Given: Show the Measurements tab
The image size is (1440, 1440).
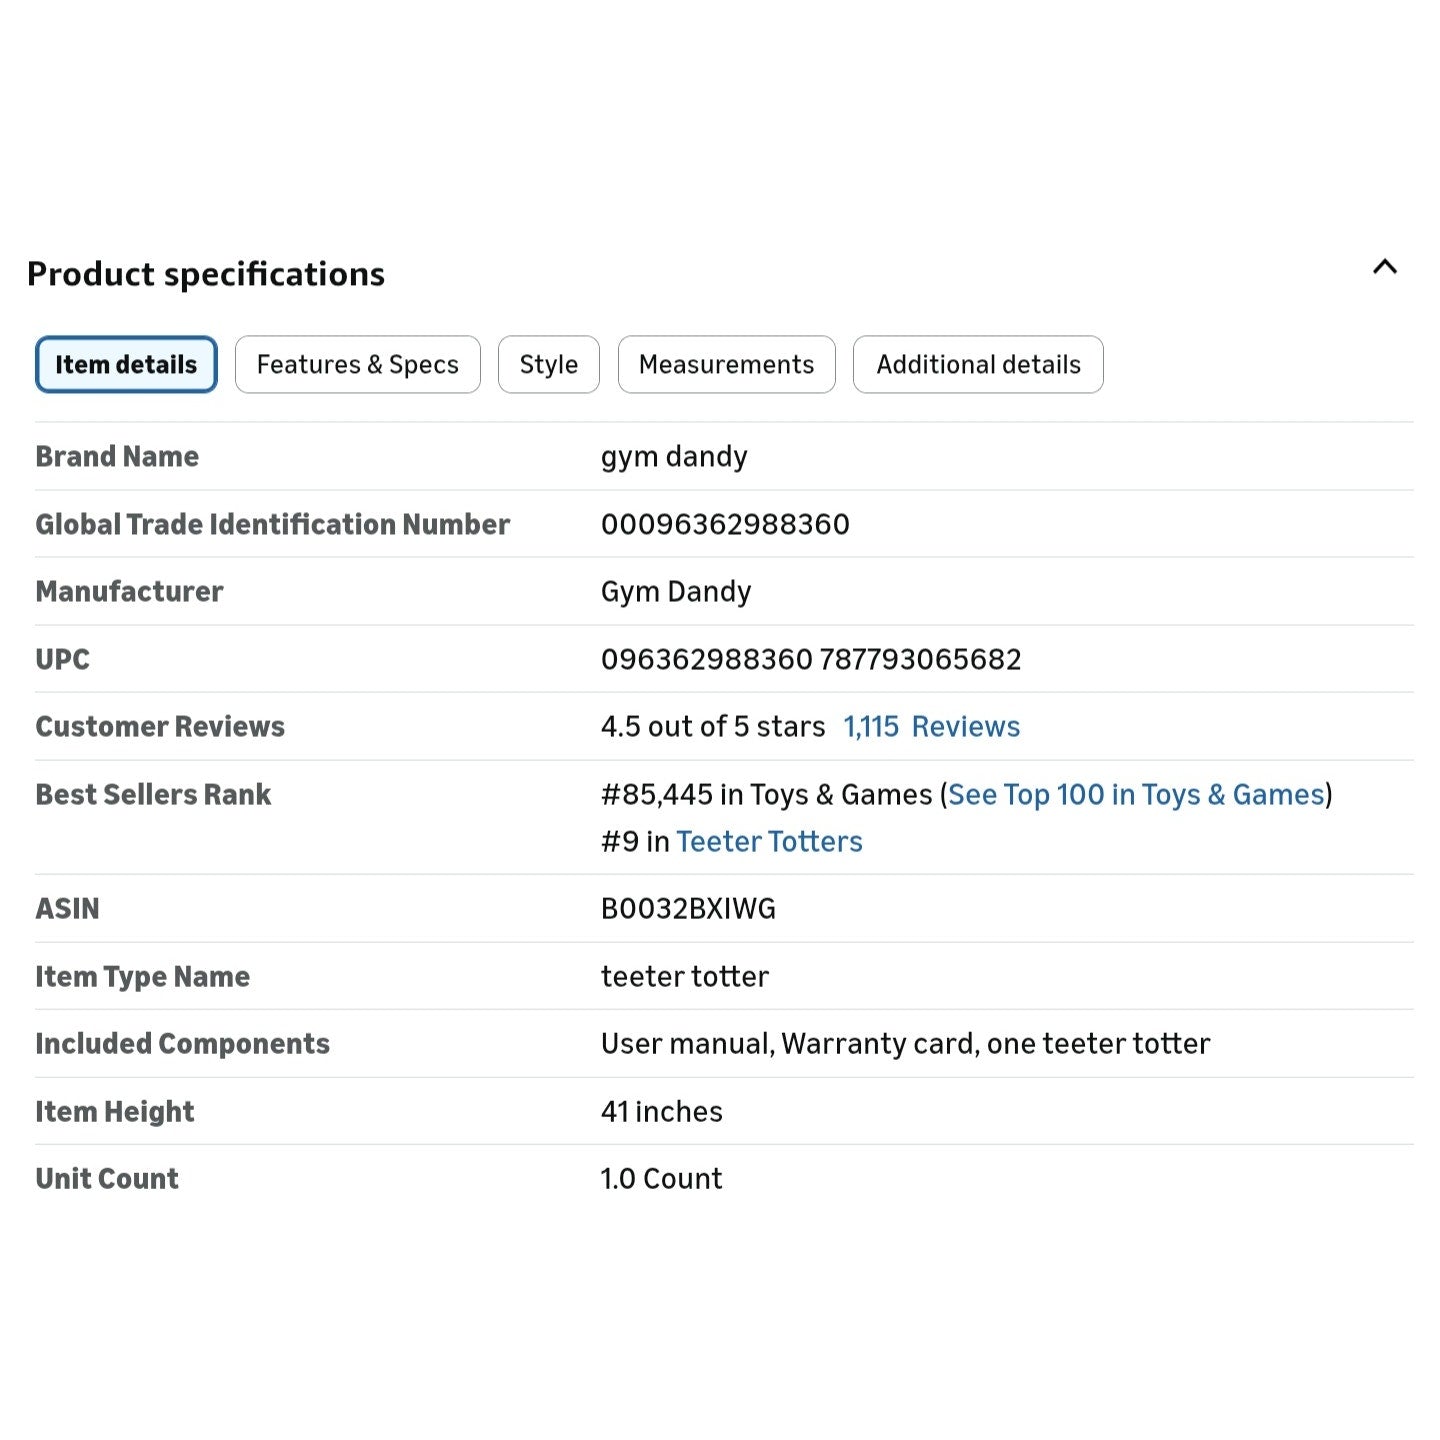Looking at the screenshot, I should [727, 364].
